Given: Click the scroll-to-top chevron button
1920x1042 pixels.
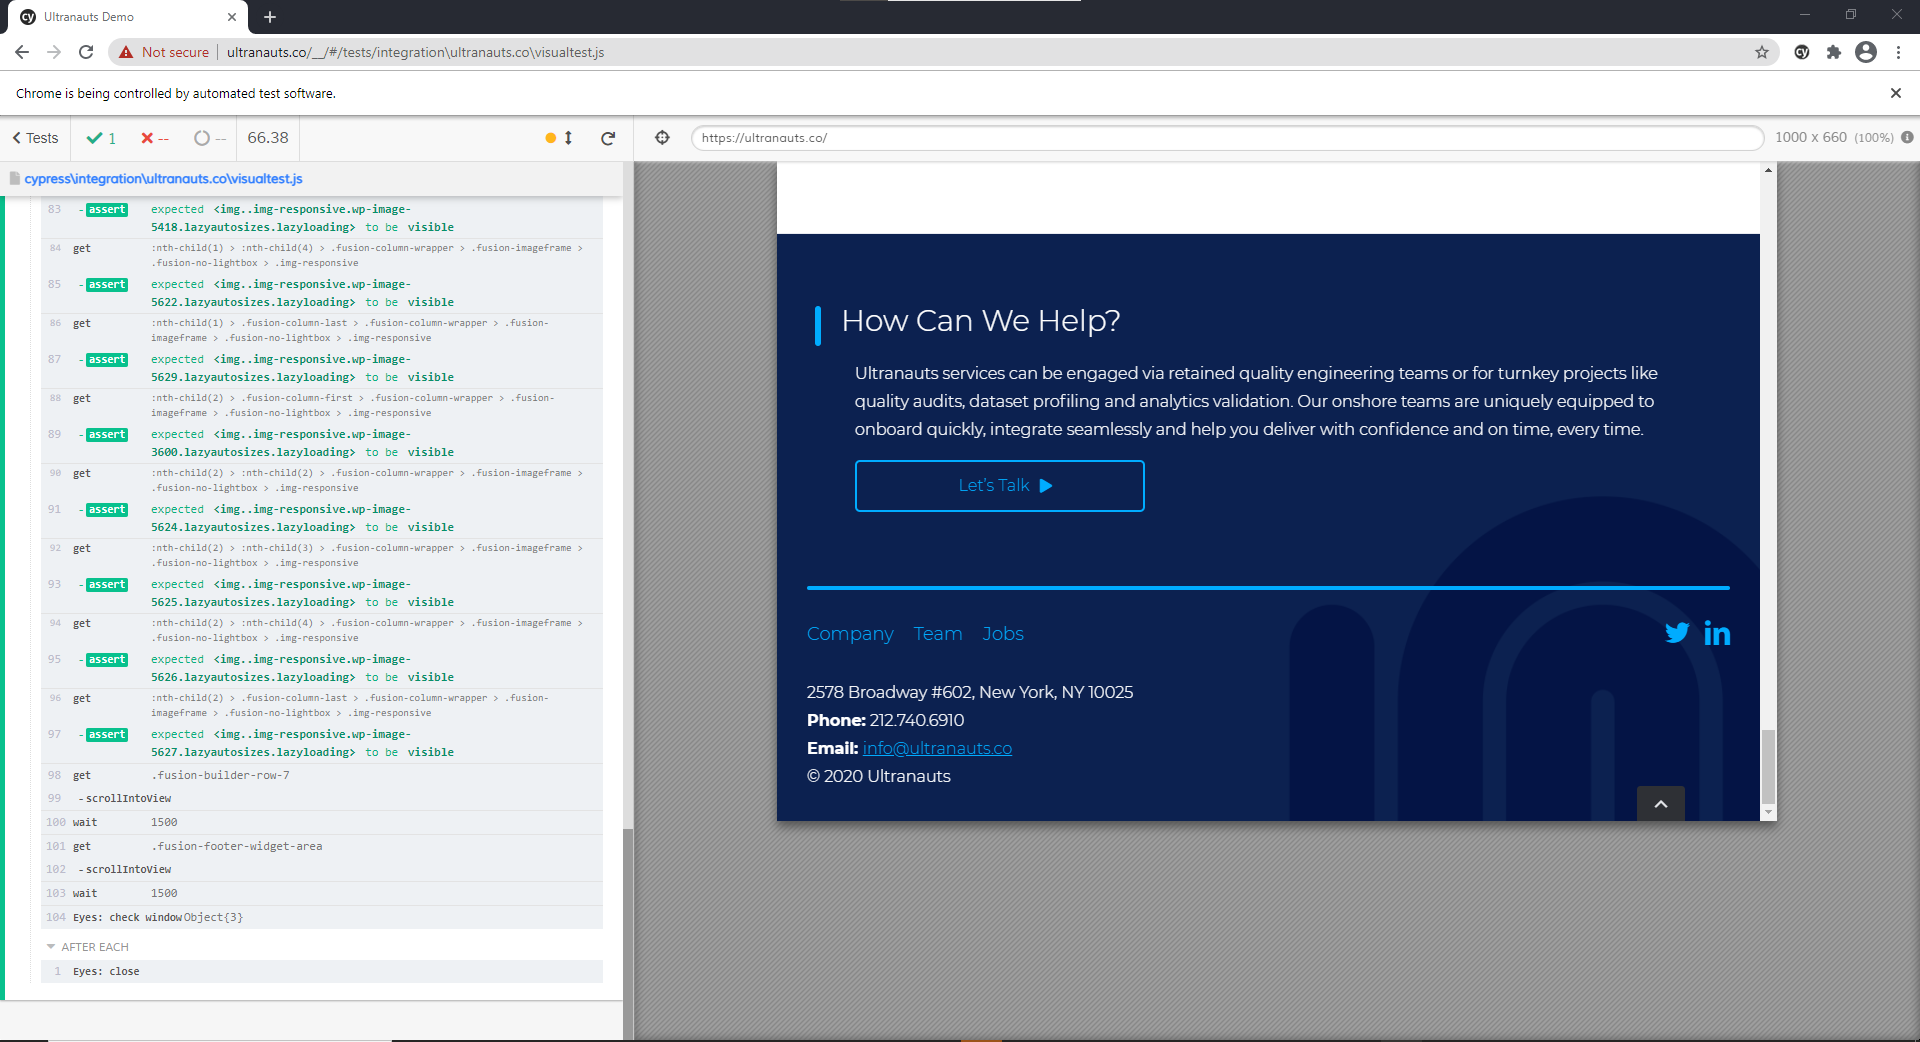Looking at the screenshot, I should point(1661,803).
